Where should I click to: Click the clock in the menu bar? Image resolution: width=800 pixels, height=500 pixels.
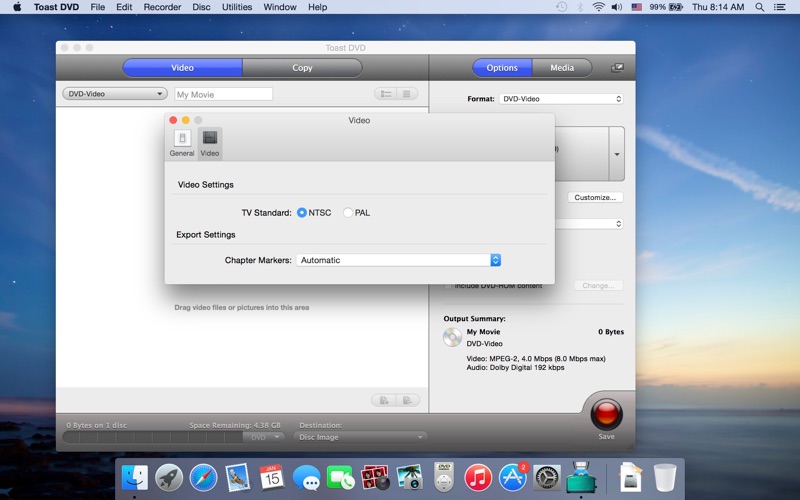click(718, 7)
